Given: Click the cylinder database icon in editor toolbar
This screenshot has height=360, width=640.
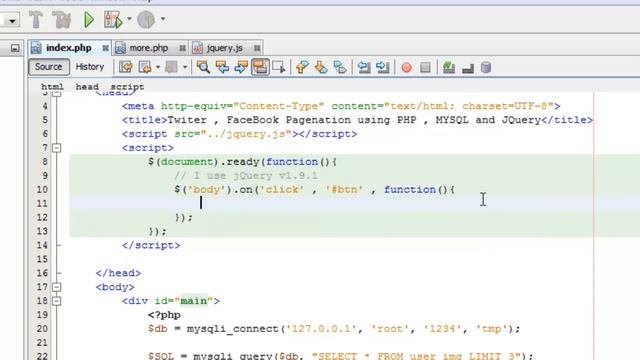Looking at the screenshot, I should click(x=486, y=67).
